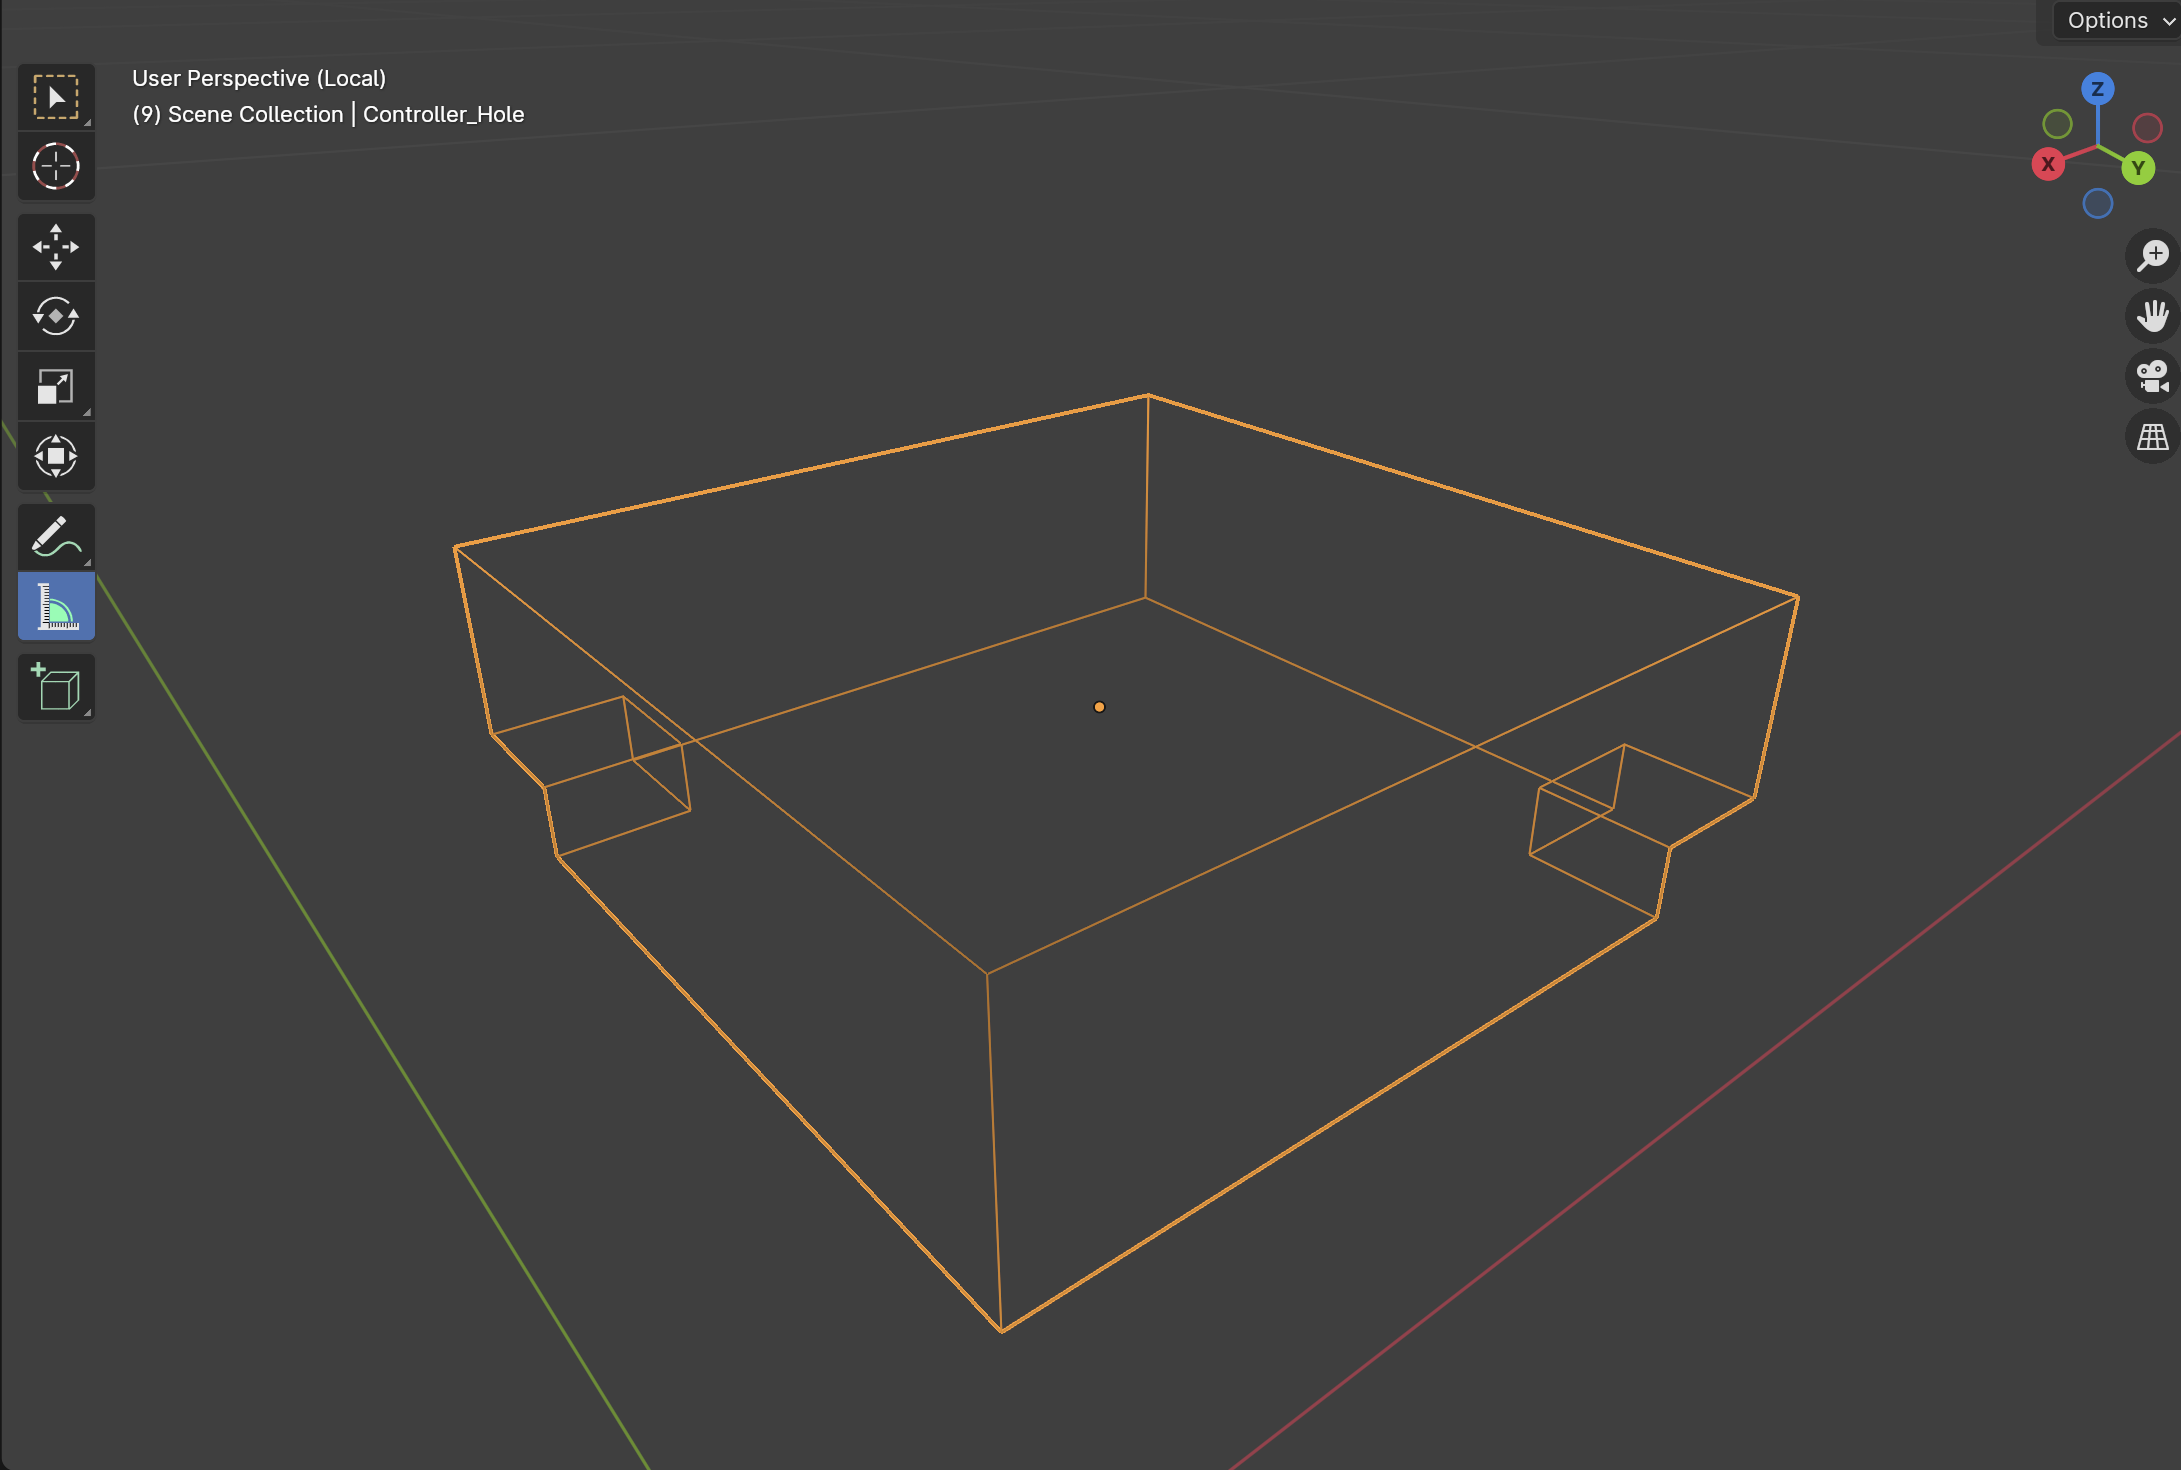Screen dimensions: 2181x1470
Task: Click the green Y axis gizmo handle
Action: [2138, 168]
